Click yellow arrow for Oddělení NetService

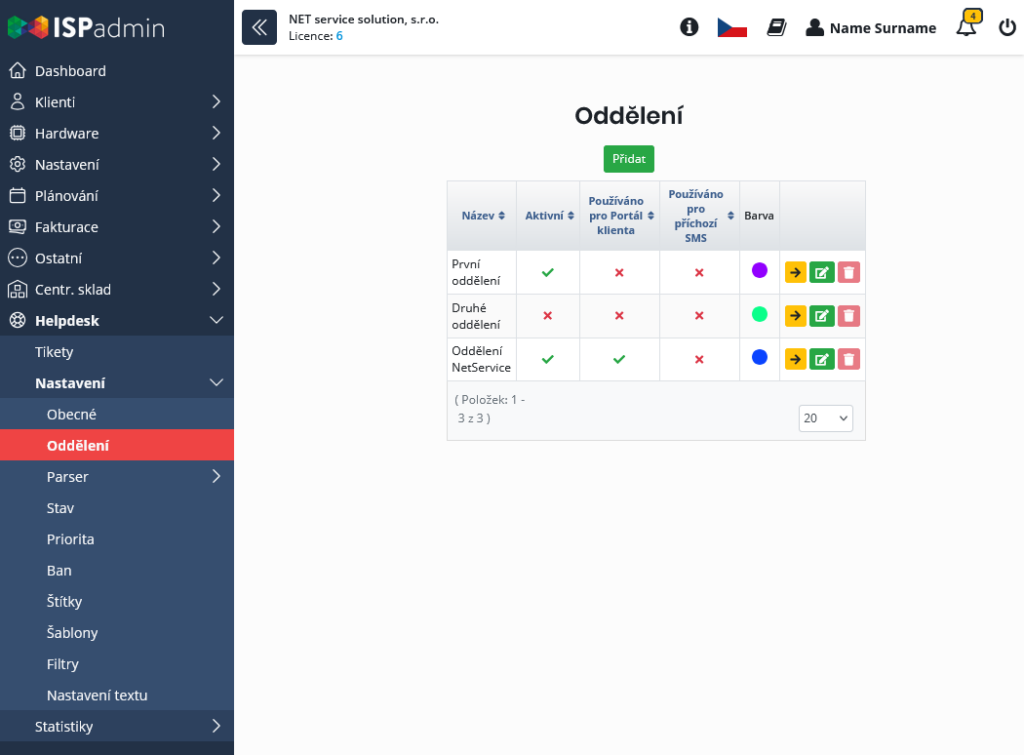(x=795, y=359)
